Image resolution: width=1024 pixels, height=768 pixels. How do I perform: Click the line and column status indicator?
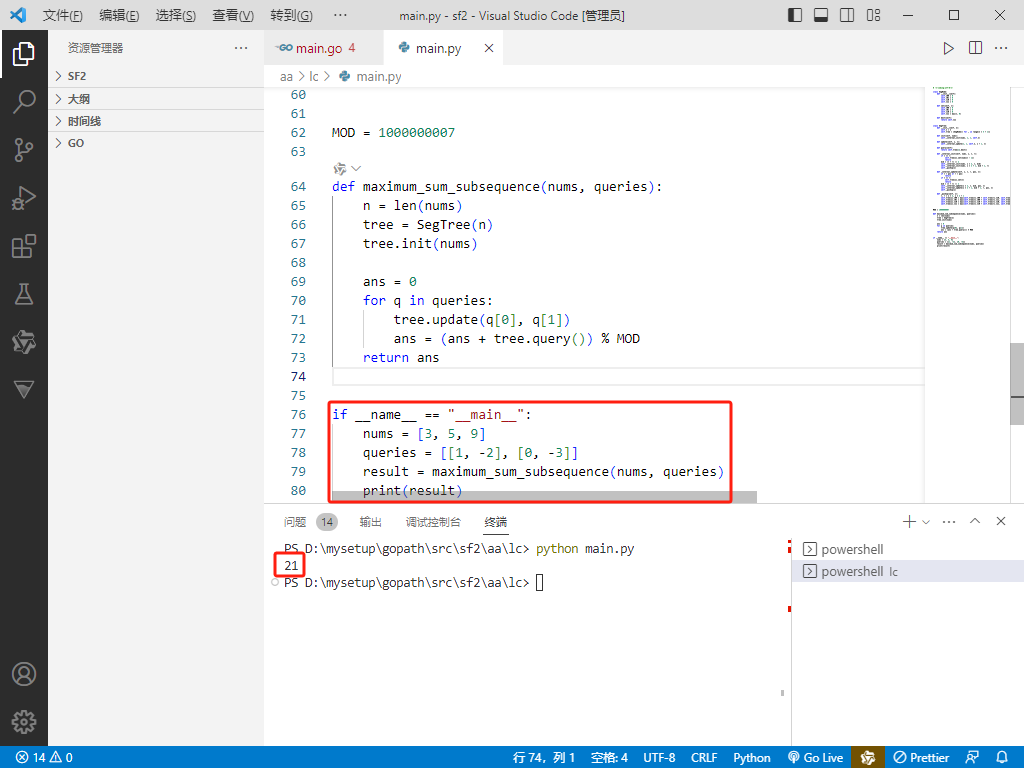click(544, 757)
